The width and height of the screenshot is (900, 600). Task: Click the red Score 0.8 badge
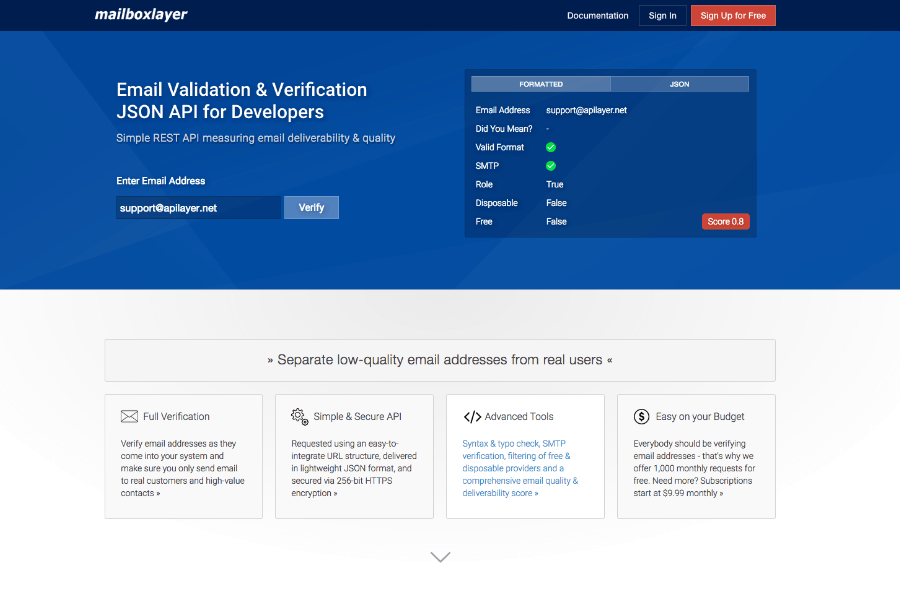725,221
